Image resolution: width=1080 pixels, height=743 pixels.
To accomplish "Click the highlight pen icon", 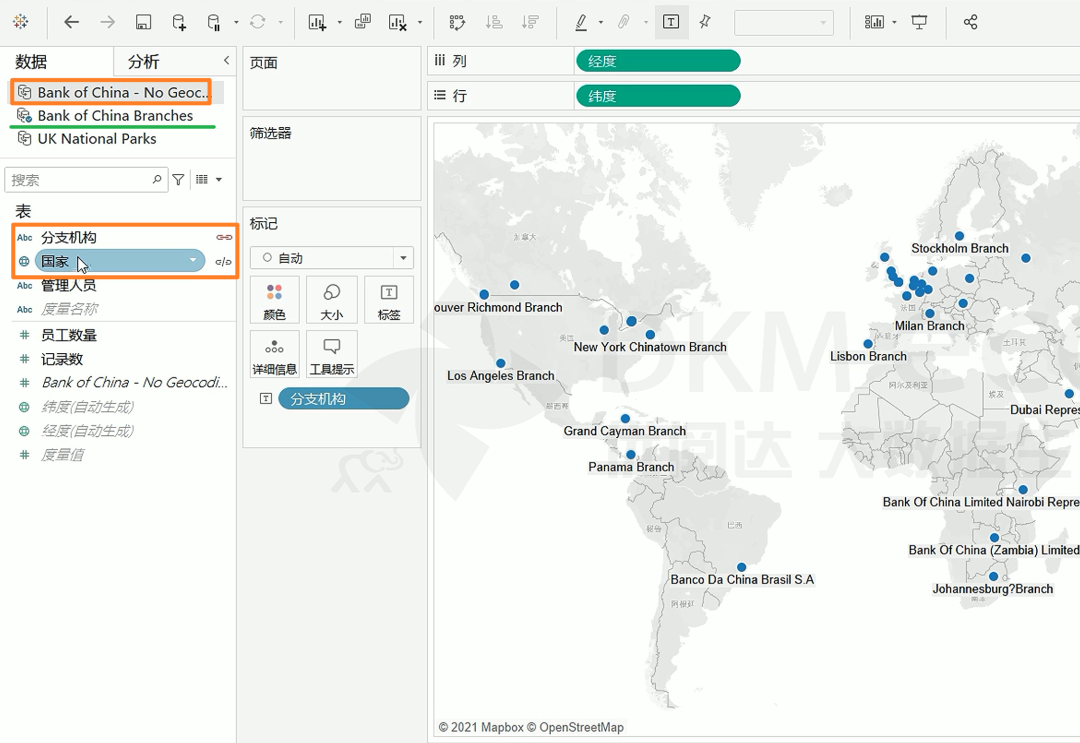I will click(581, 22).
